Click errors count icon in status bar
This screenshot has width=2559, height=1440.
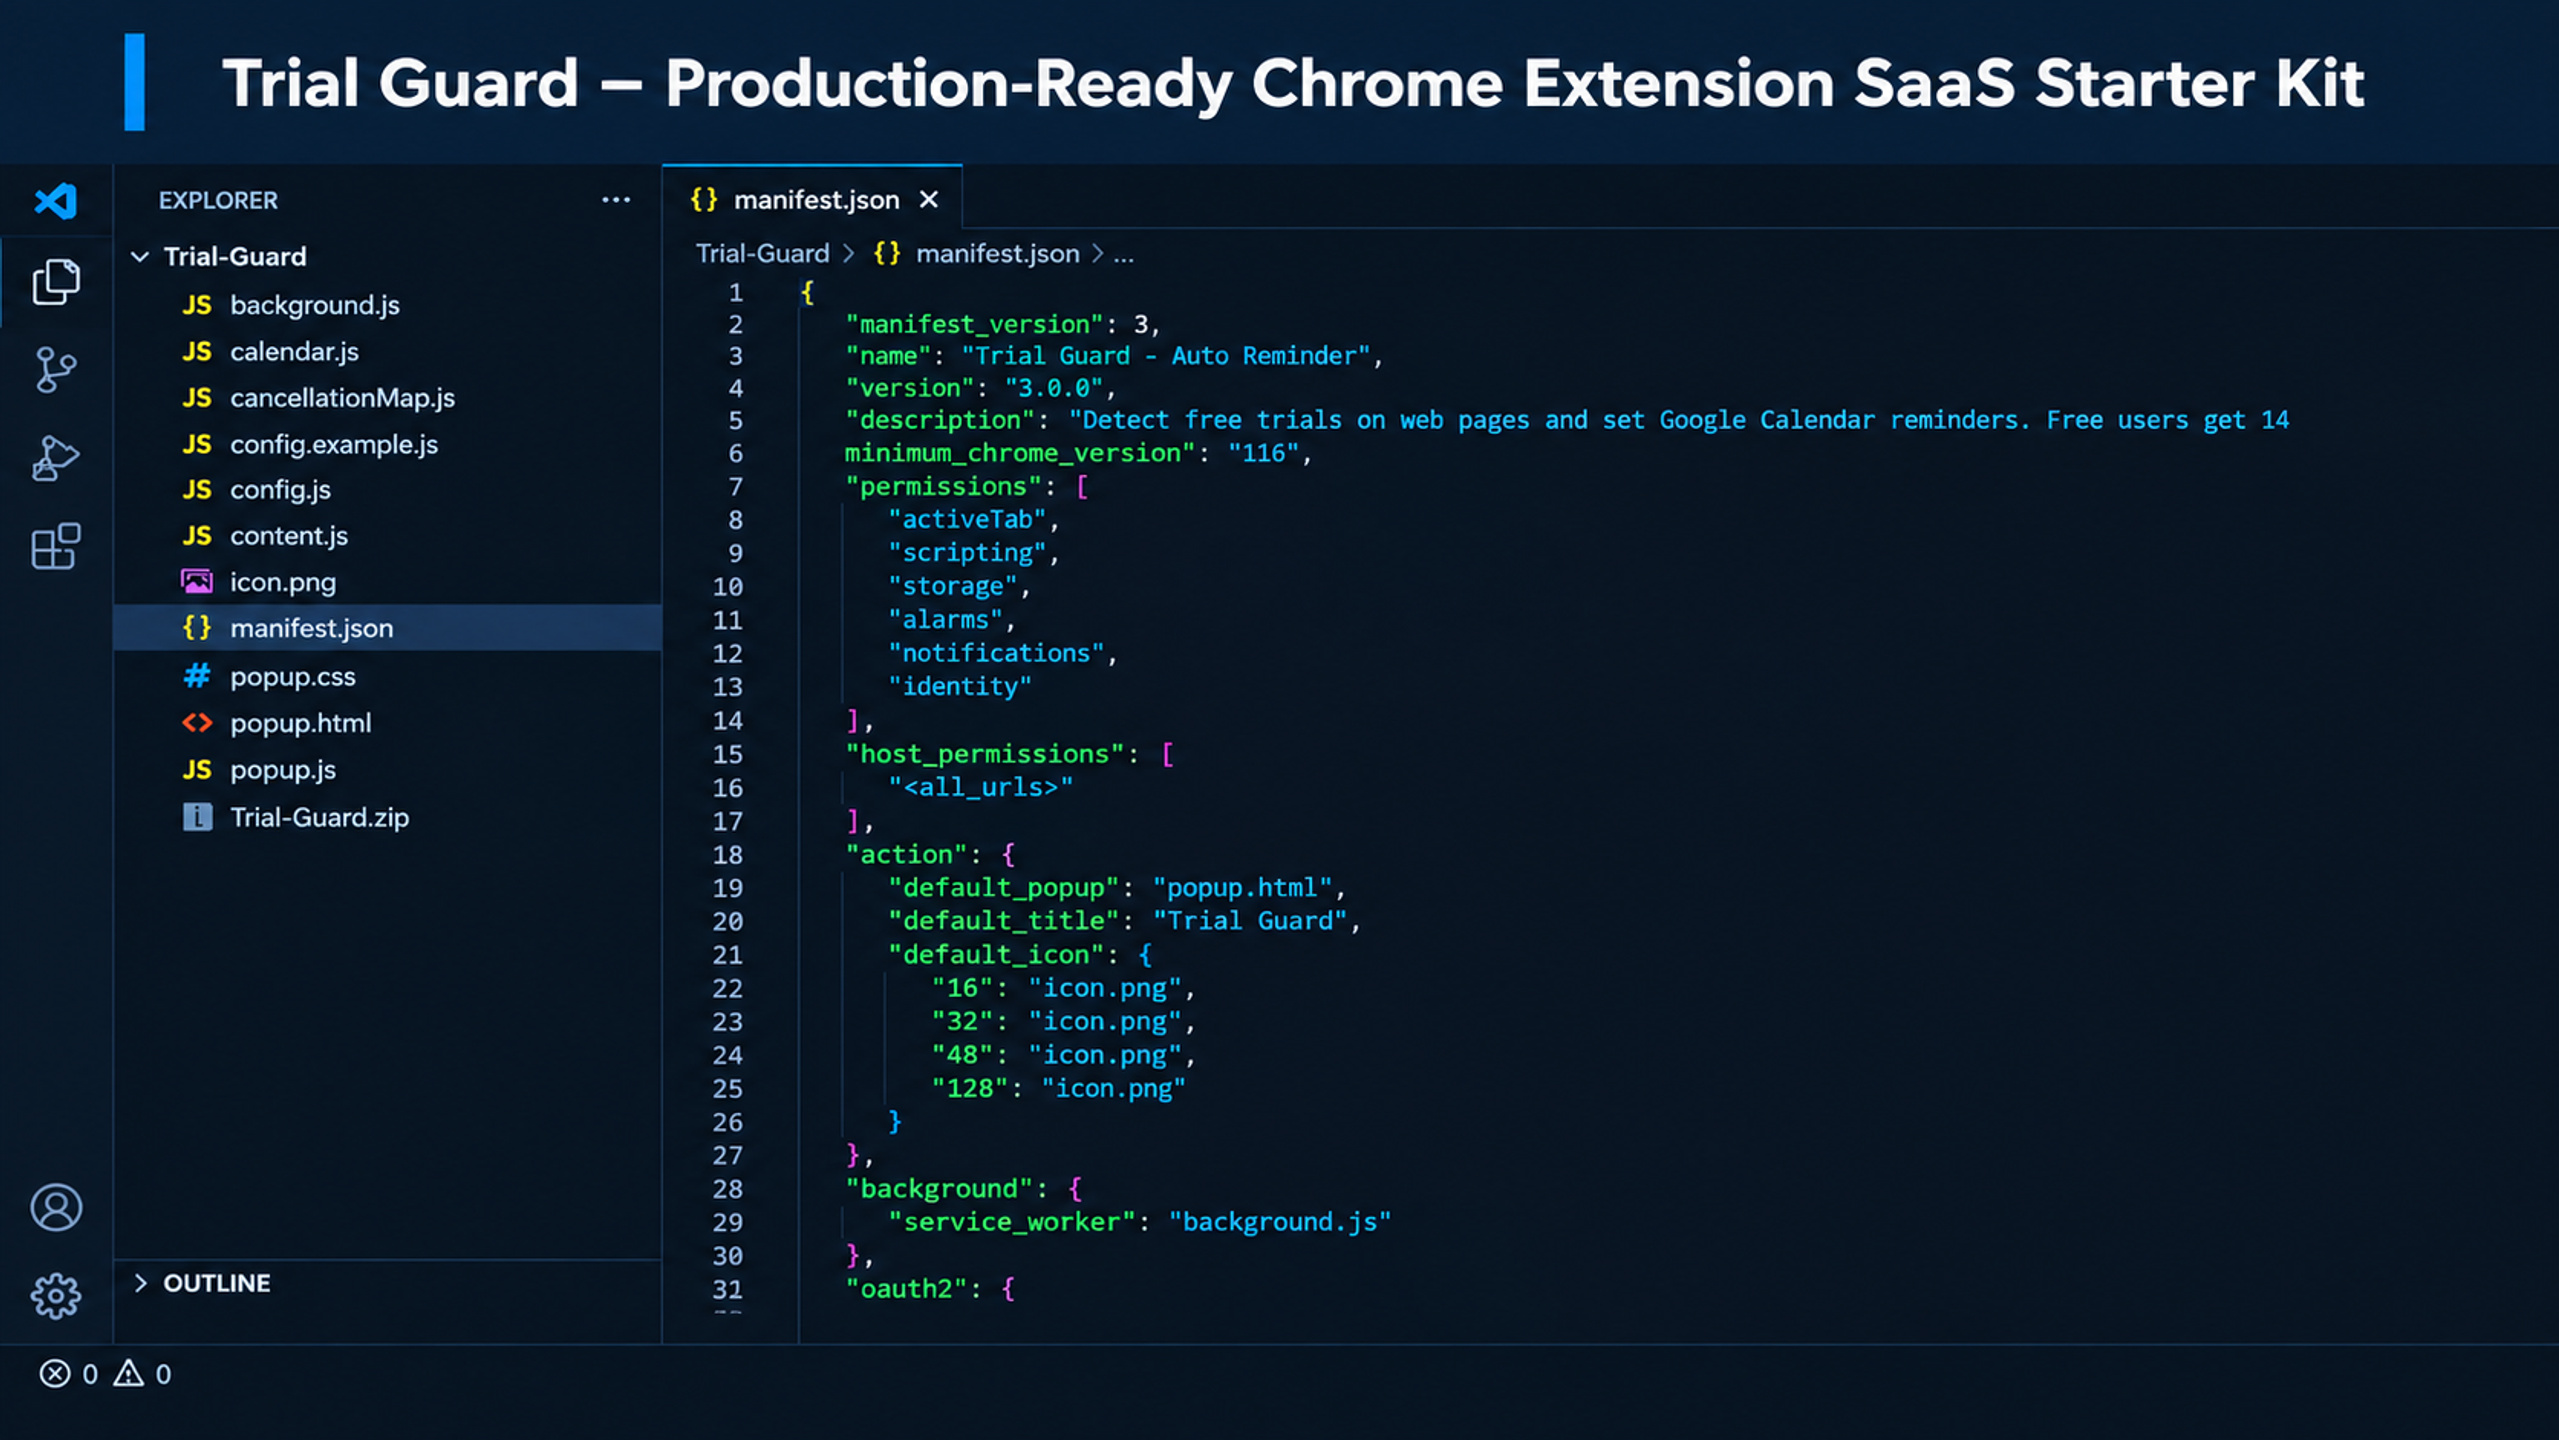pos(55,1374)
